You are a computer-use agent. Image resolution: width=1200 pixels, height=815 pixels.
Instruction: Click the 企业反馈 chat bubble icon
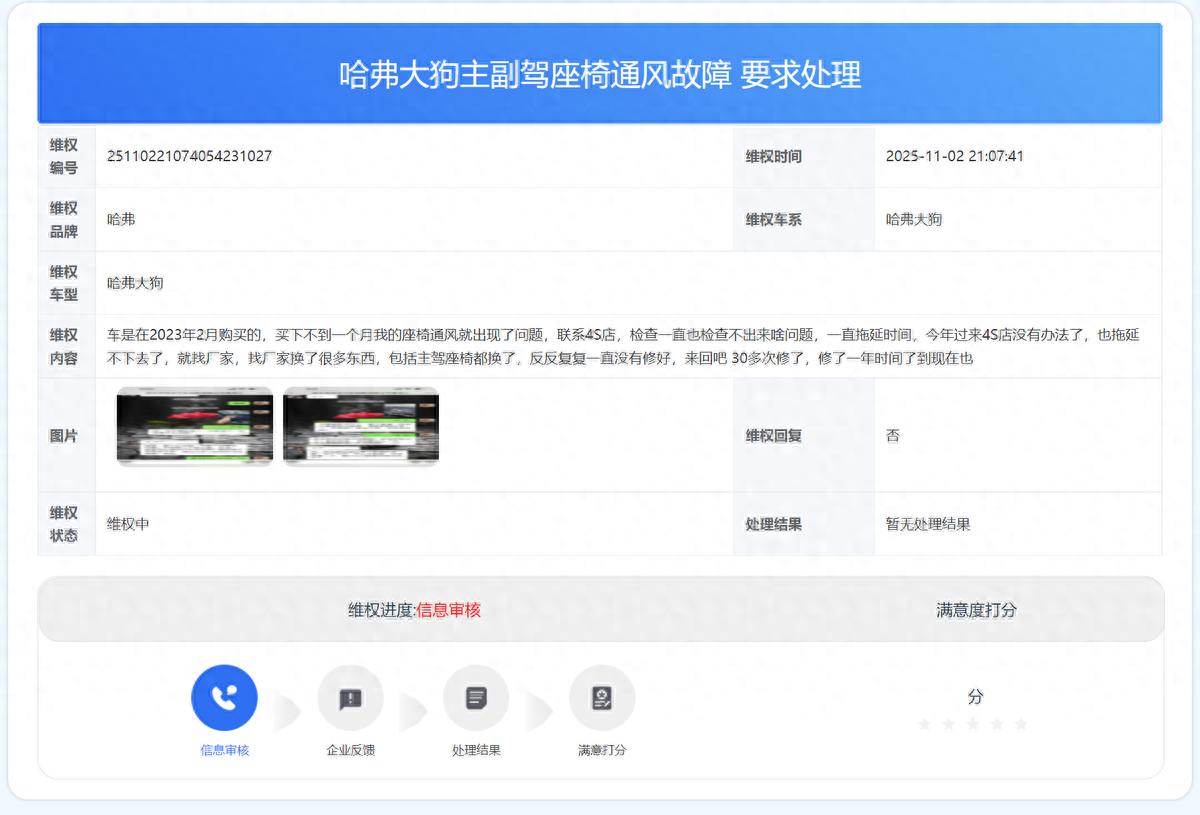[x=350, y=698]
